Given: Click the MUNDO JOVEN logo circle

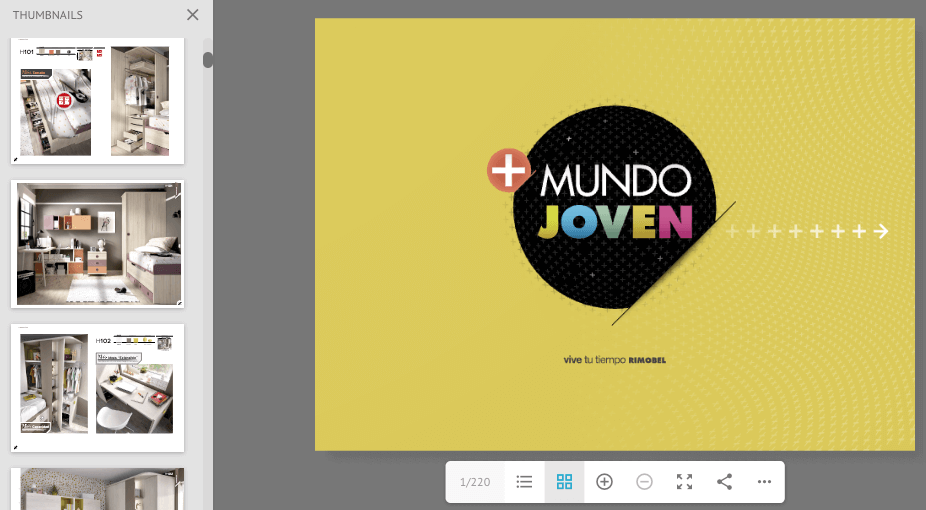Looking at the screenshot, I should click(615, 205).
